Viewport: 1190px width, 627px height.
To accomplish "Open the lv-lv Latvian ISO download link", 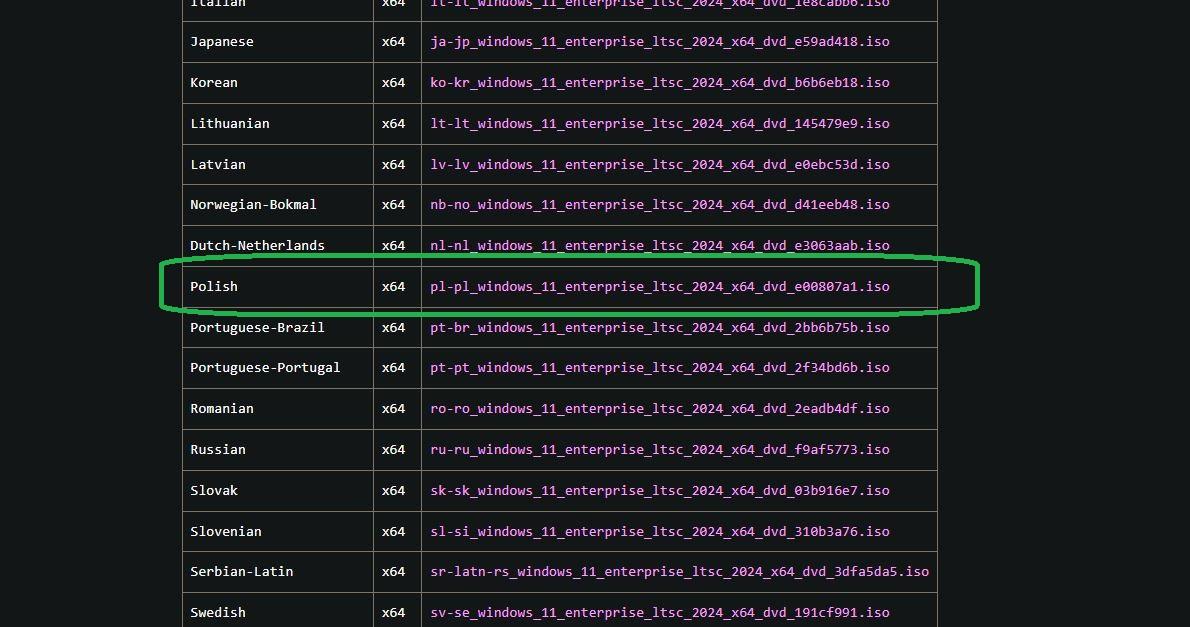I will pyautogui.click(x=660, y=165).
